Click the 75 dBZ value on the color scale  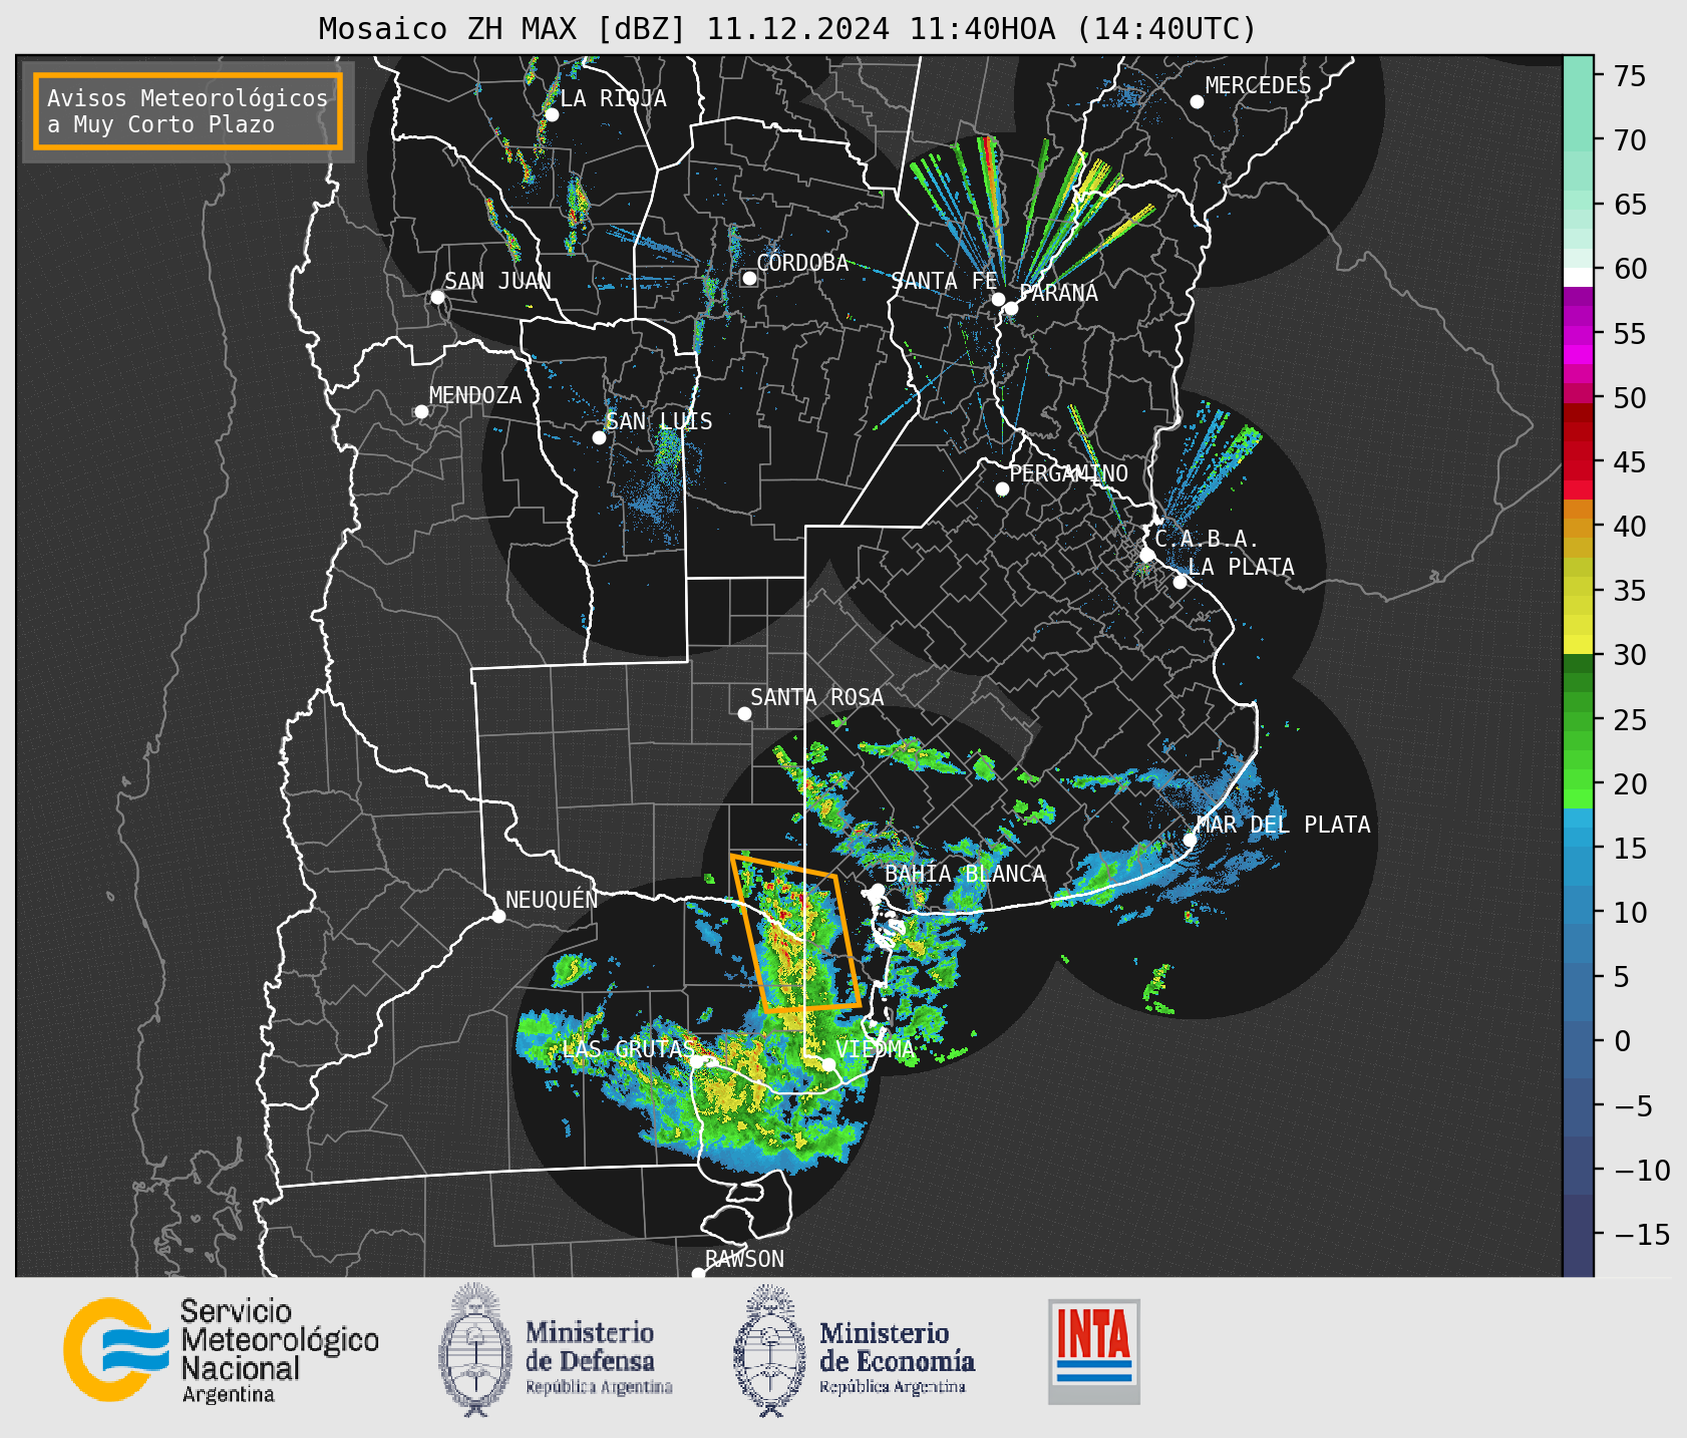tap(1628, 76)
